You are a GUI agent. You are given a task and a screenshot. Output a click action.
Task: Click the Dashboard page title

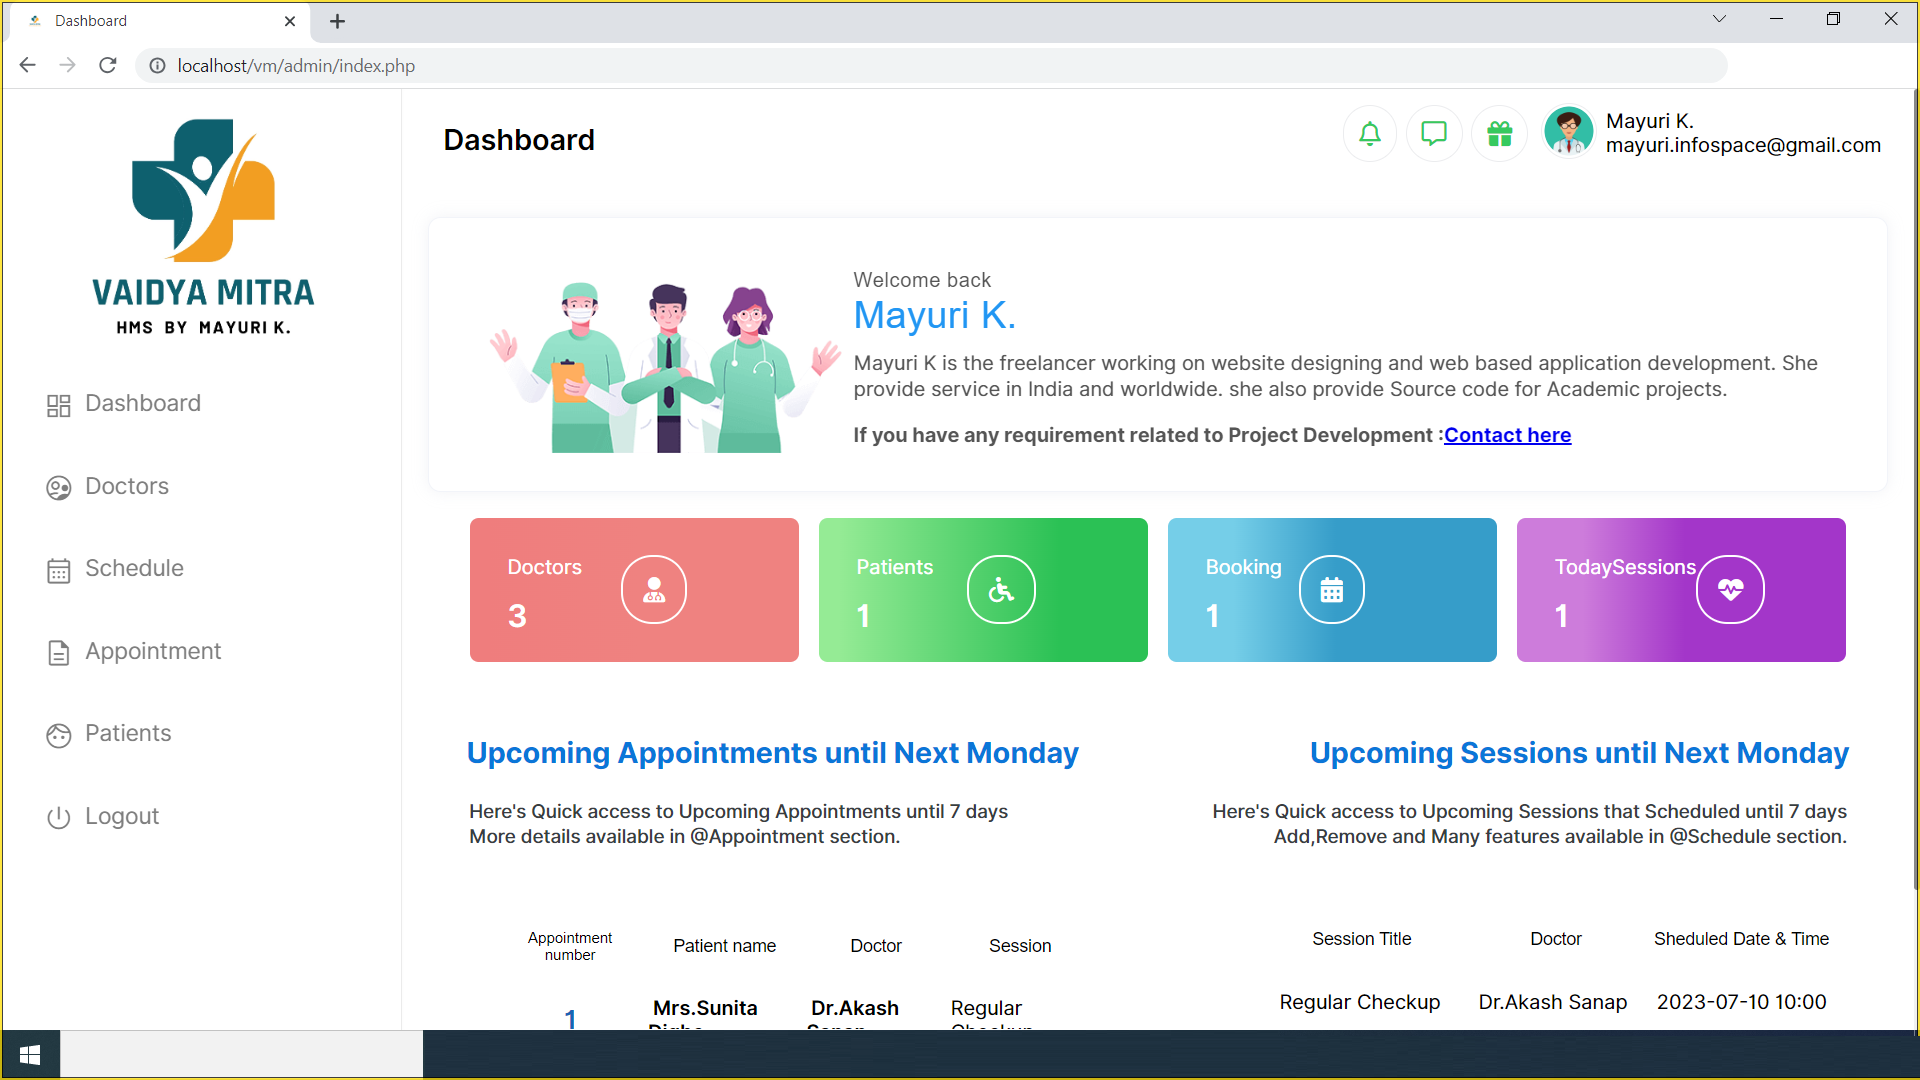click(519, 140)
